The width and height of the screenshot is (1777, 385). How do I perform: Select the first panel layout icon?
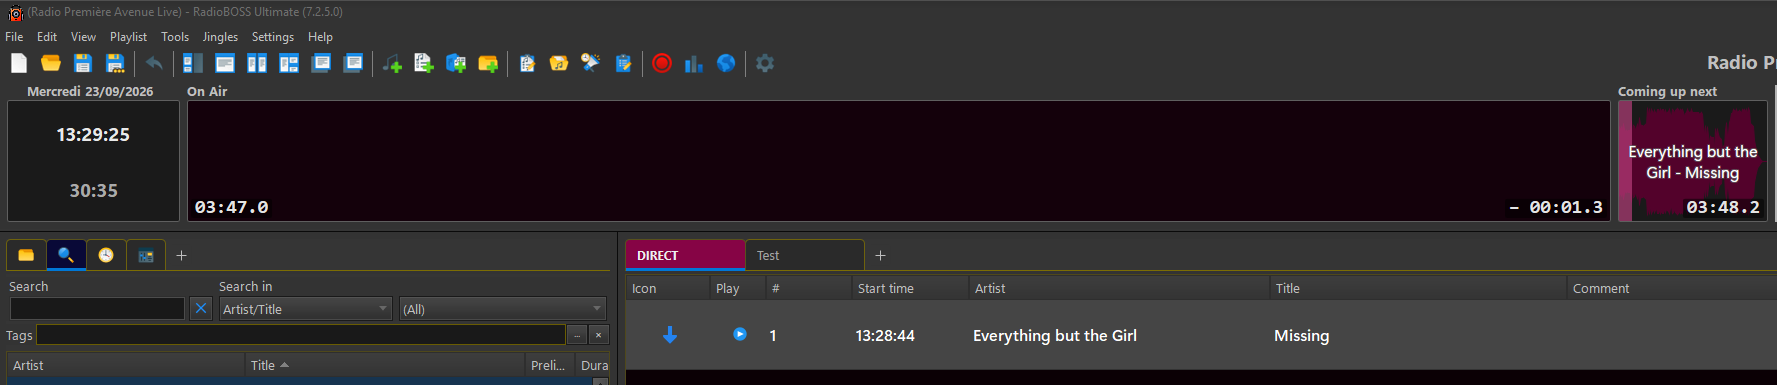tap(193, 63)
